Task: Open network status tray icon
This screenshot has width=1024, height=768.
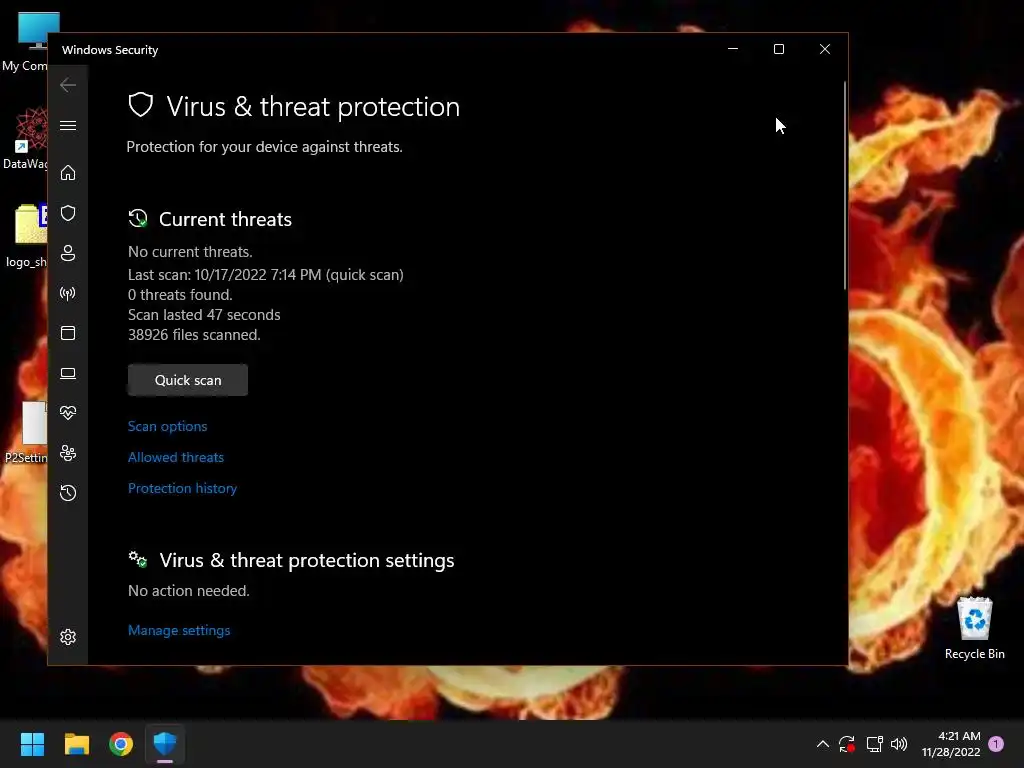Action: (874, 744)
